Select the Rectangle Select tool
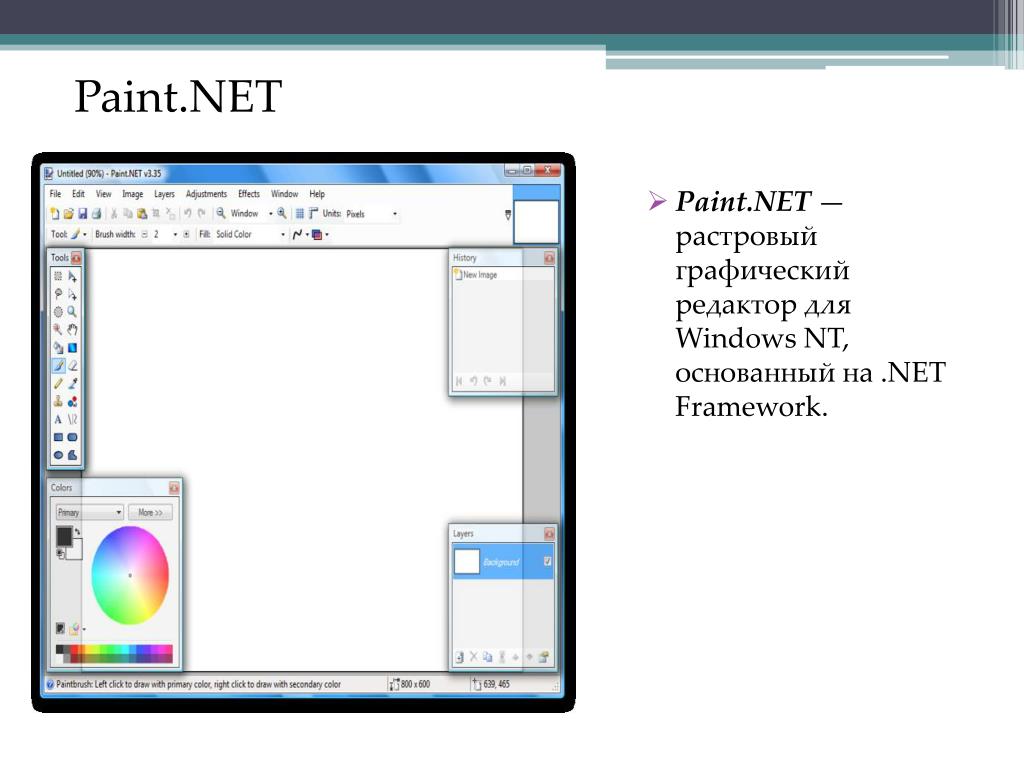The image size is (1024, 768). [x=58, y=276]
